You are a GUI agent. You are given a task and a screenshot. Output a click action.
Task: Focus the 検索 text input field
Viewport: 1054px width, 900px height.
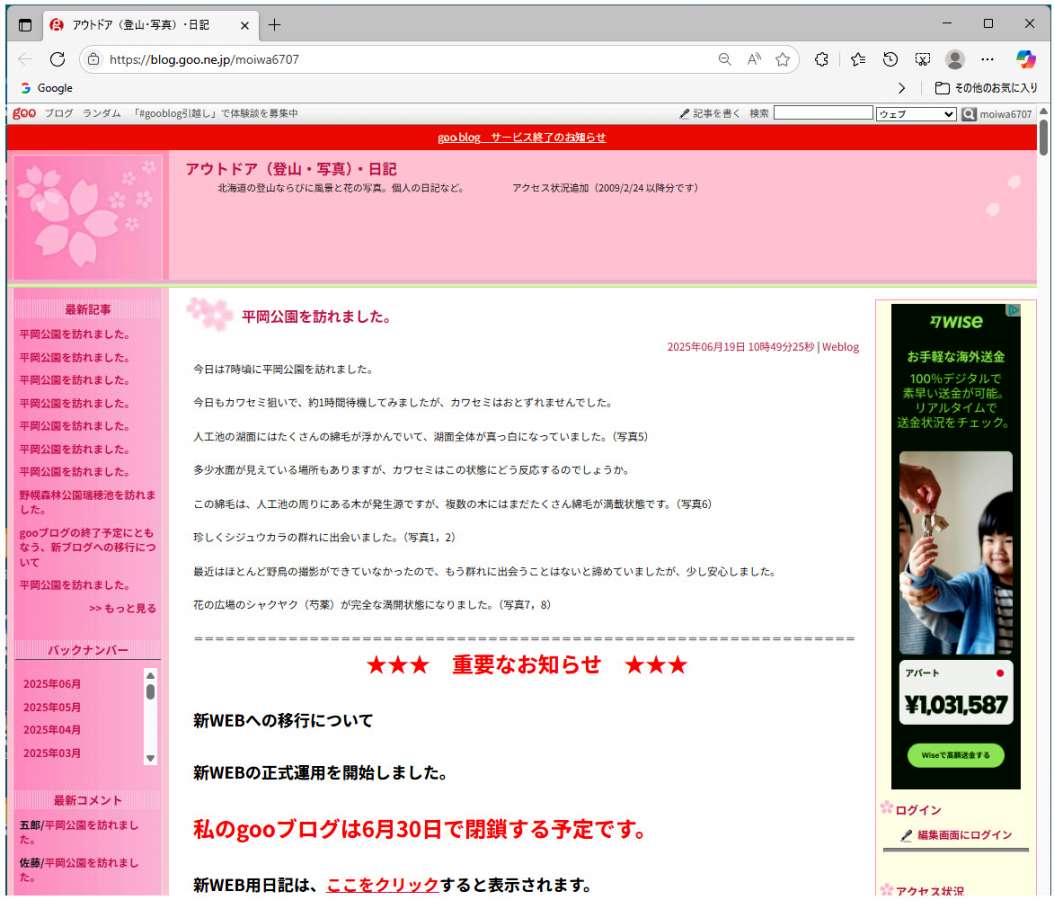pyautogui.click(x=822, y=114)
